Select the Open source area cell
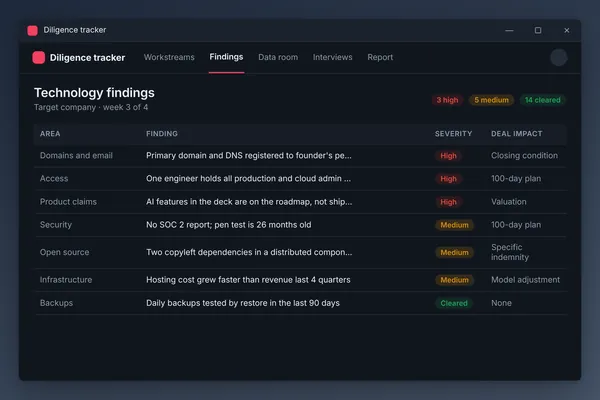Image resolution: width=600 pixels, height=400 pixels. tap(64, 252)
